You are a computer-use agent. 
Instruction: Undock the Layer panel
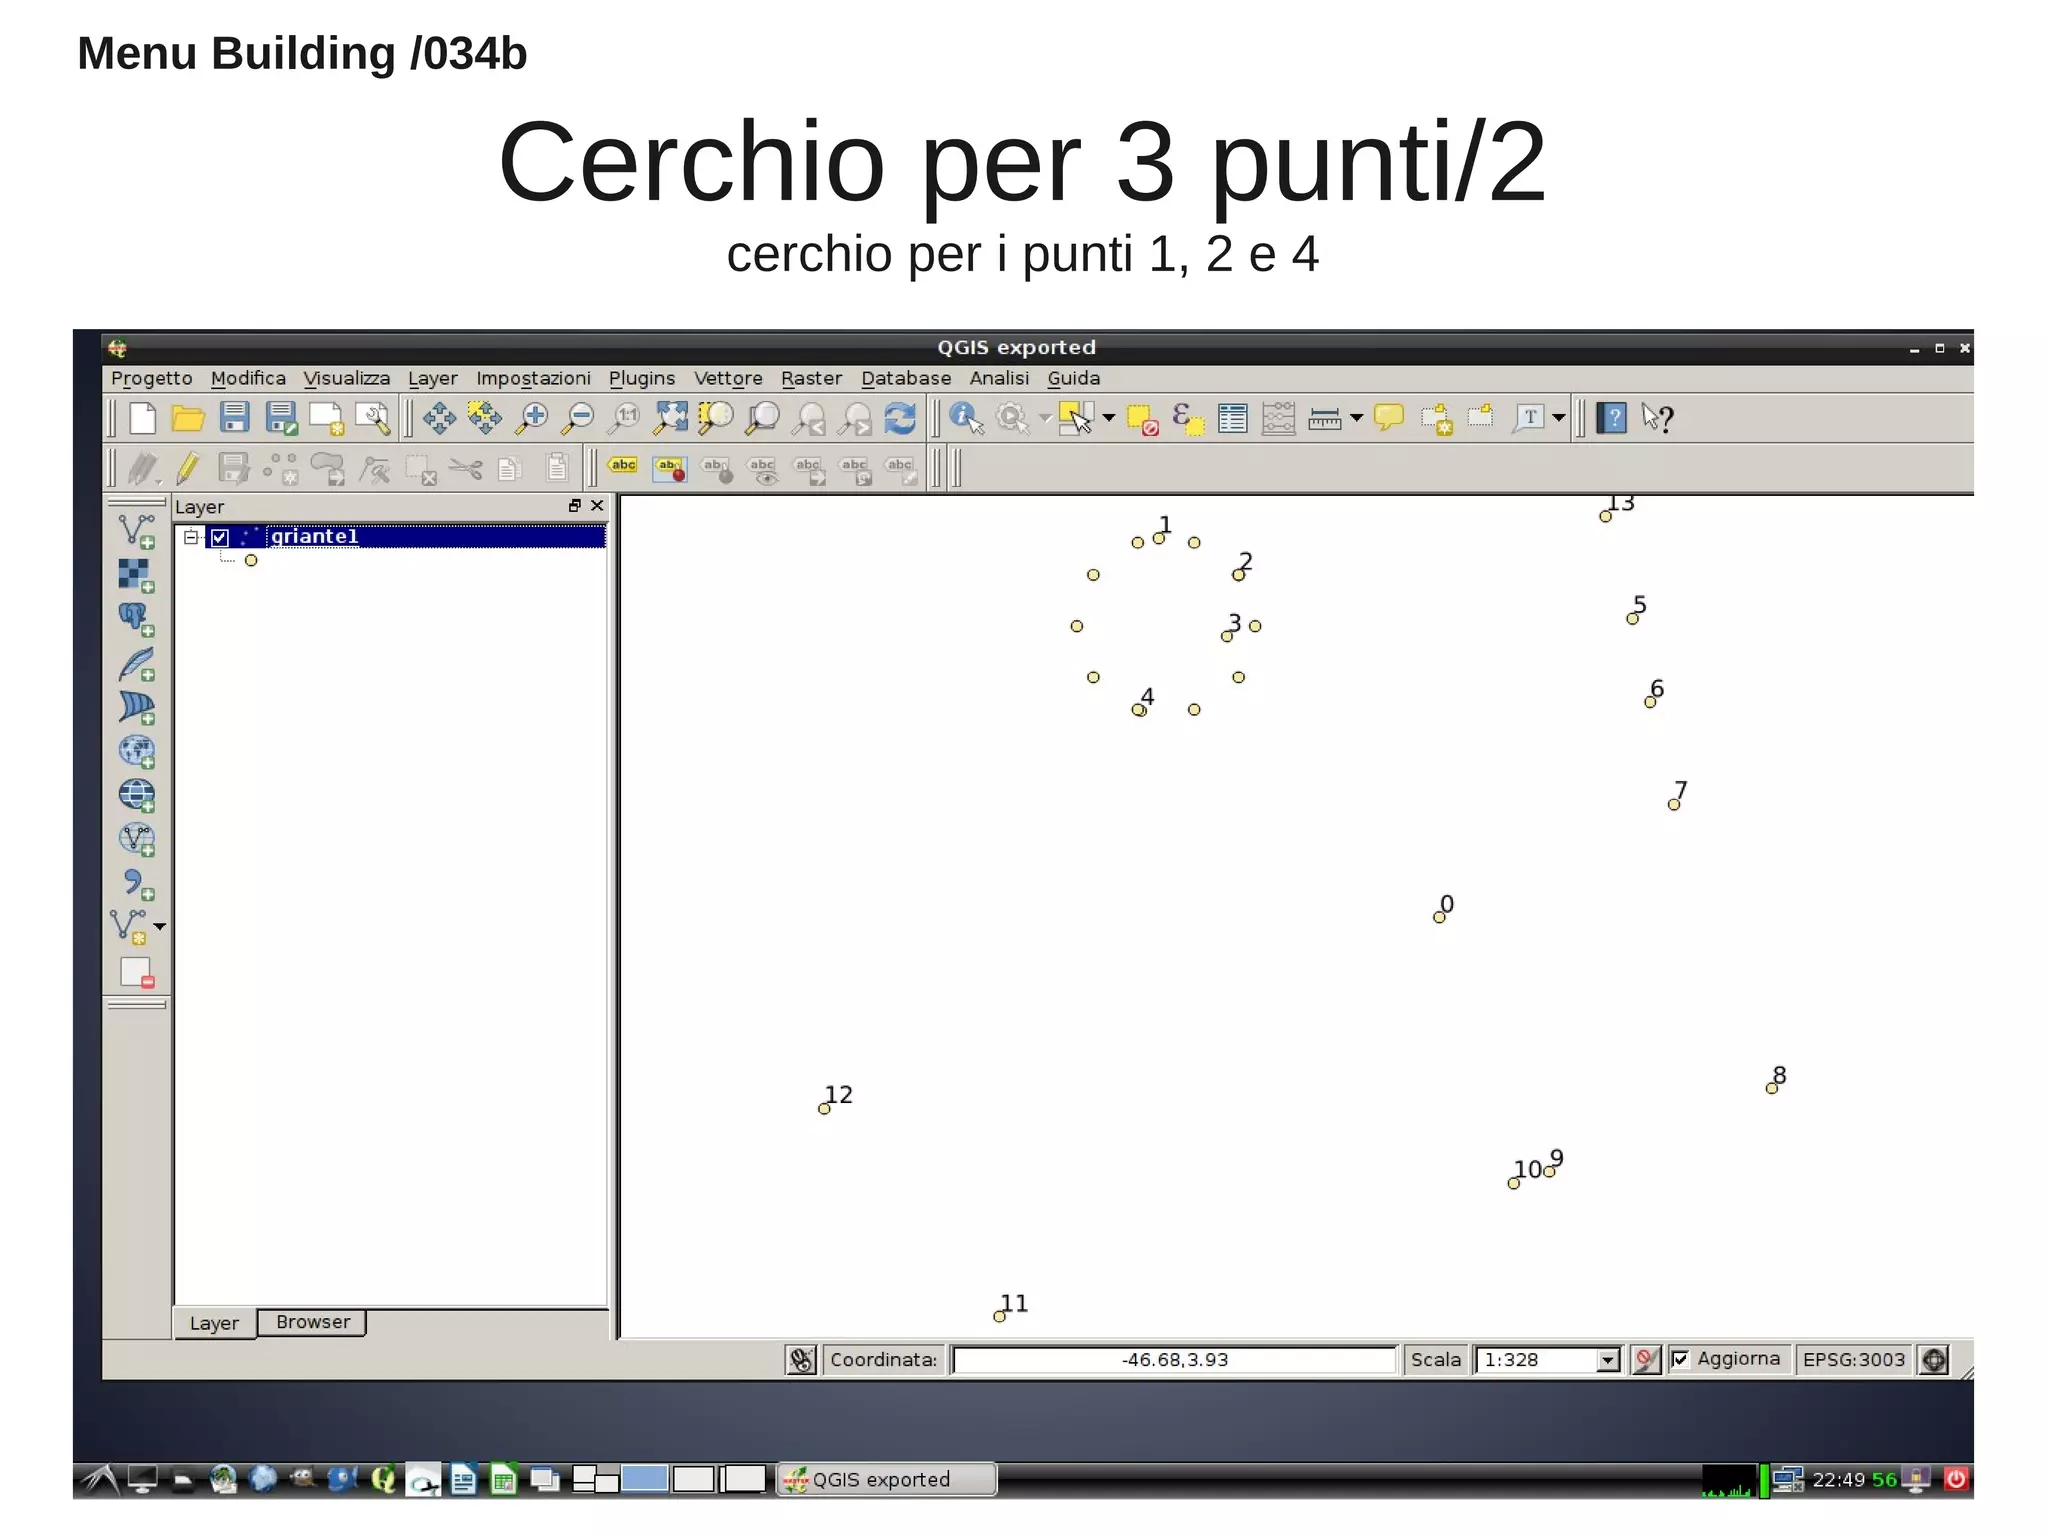[574, 506]
